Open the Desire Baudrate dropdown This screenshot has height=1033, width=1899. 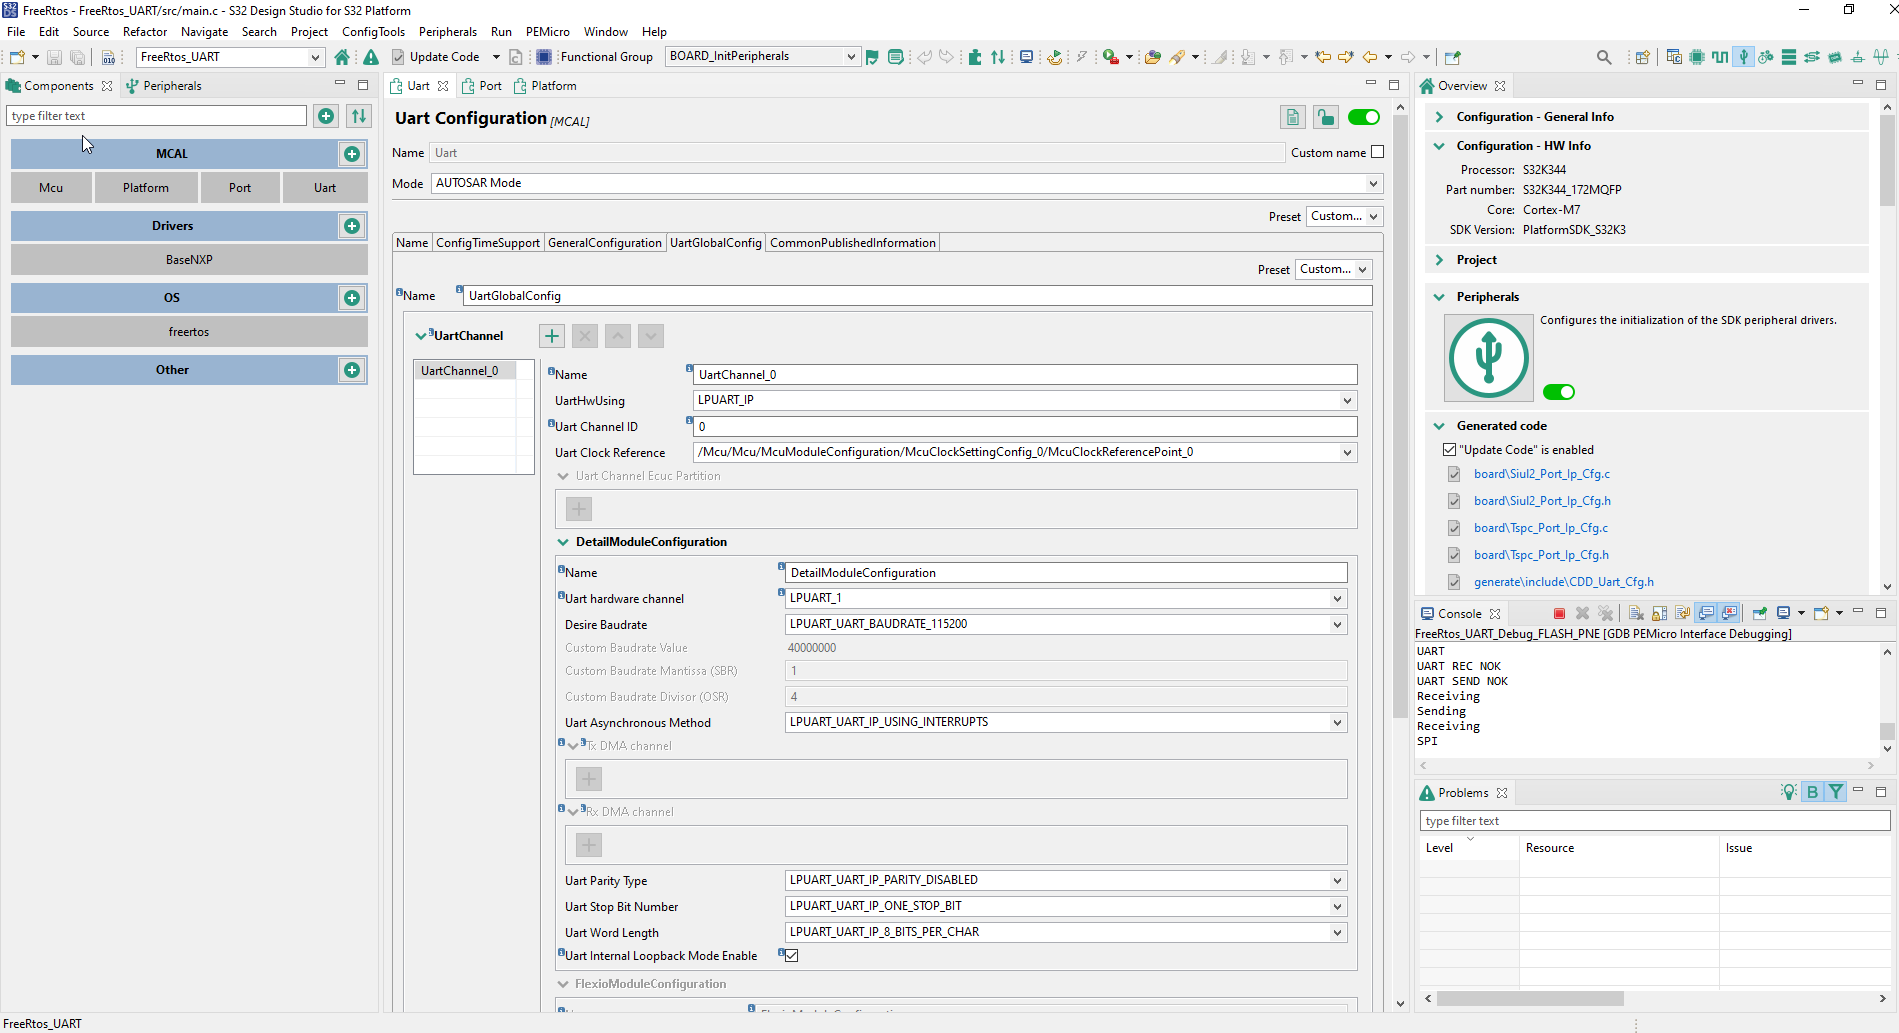click(1337, 625)
